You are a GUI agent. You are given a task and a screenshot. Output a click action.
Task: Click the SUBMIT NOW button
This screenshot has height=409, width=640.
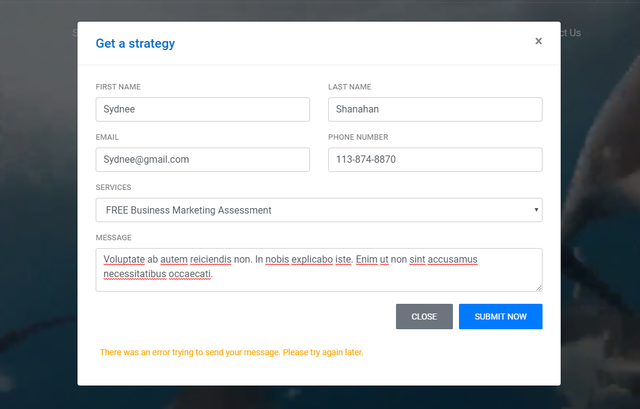(500, 316)
